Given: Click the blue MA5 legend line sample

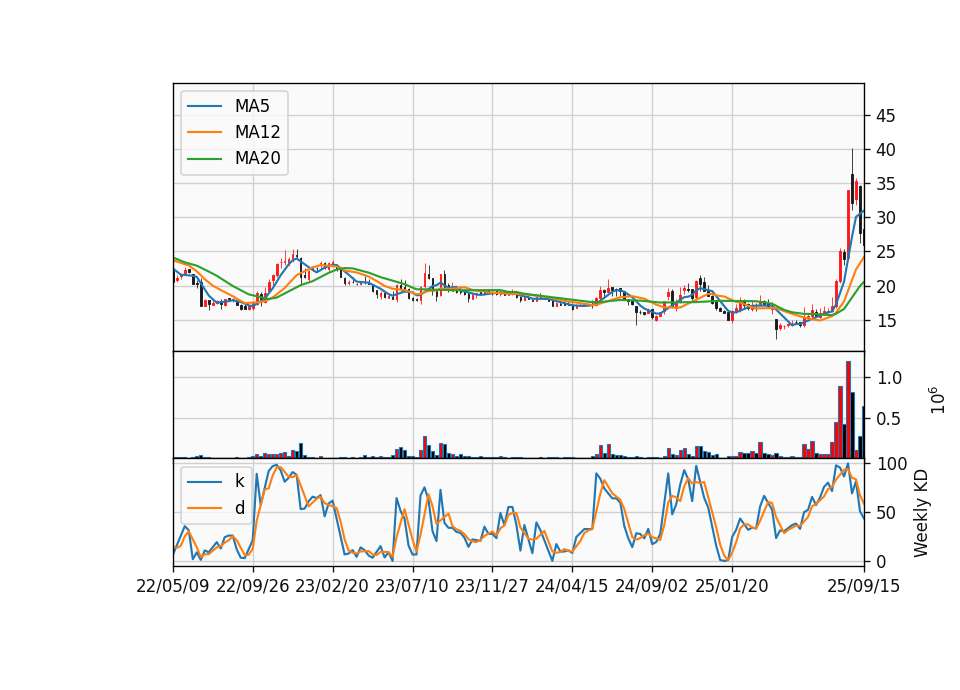Looking at the screenshot, I should coord(204,106).
